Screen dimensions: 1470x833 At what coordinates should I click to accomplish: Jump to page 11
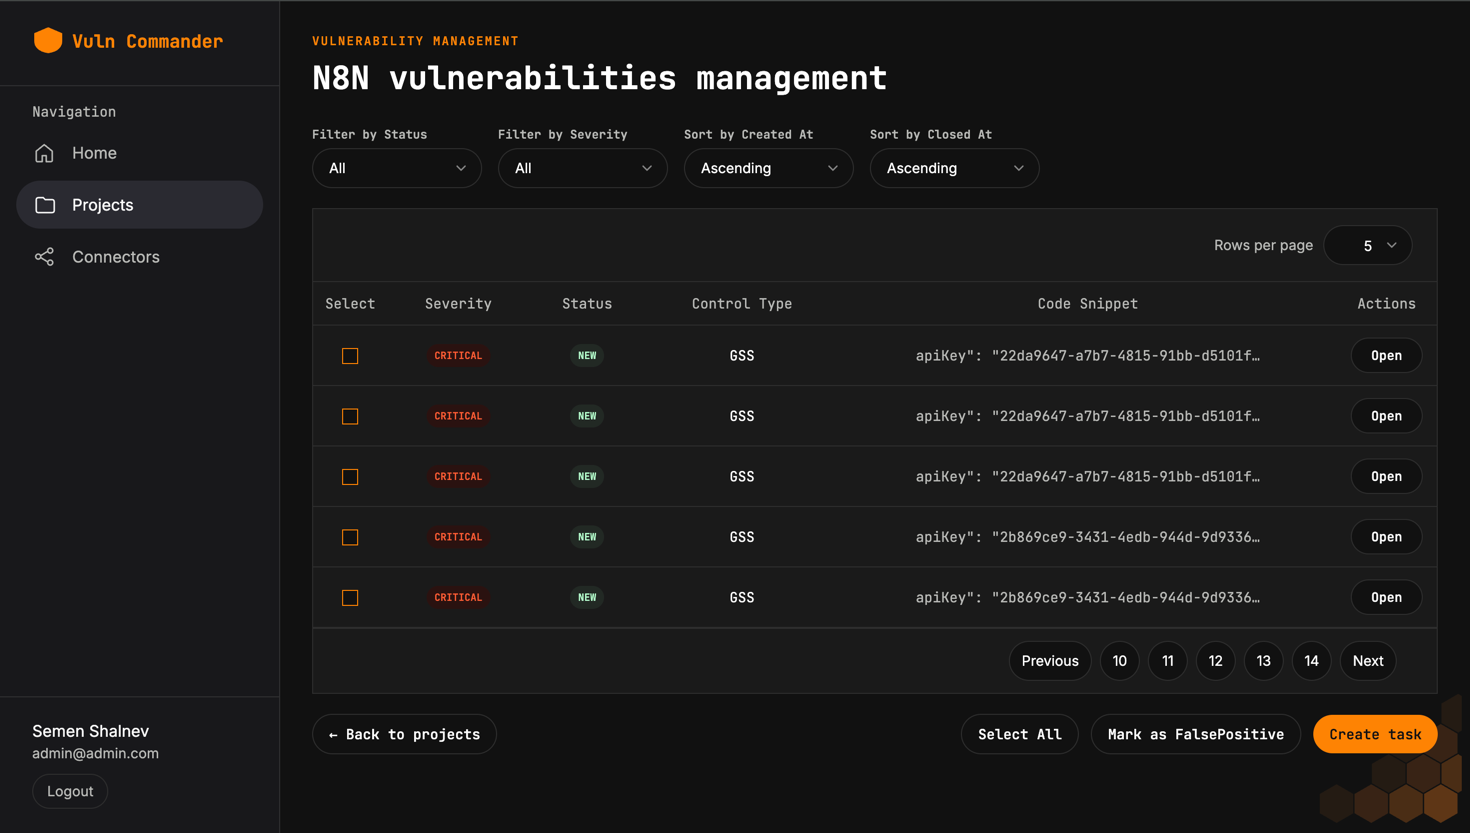1168,661
